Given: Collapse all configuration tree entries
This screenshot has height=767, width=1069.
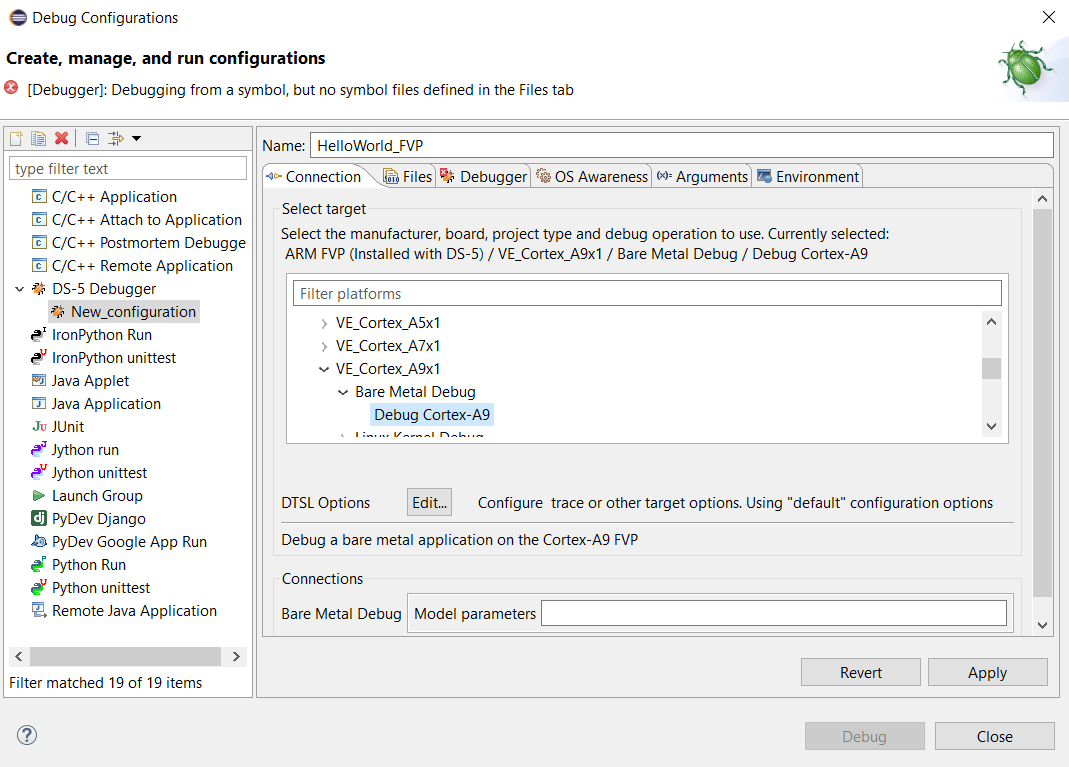Looking at the screenshot, I should [x=90, y=138].
